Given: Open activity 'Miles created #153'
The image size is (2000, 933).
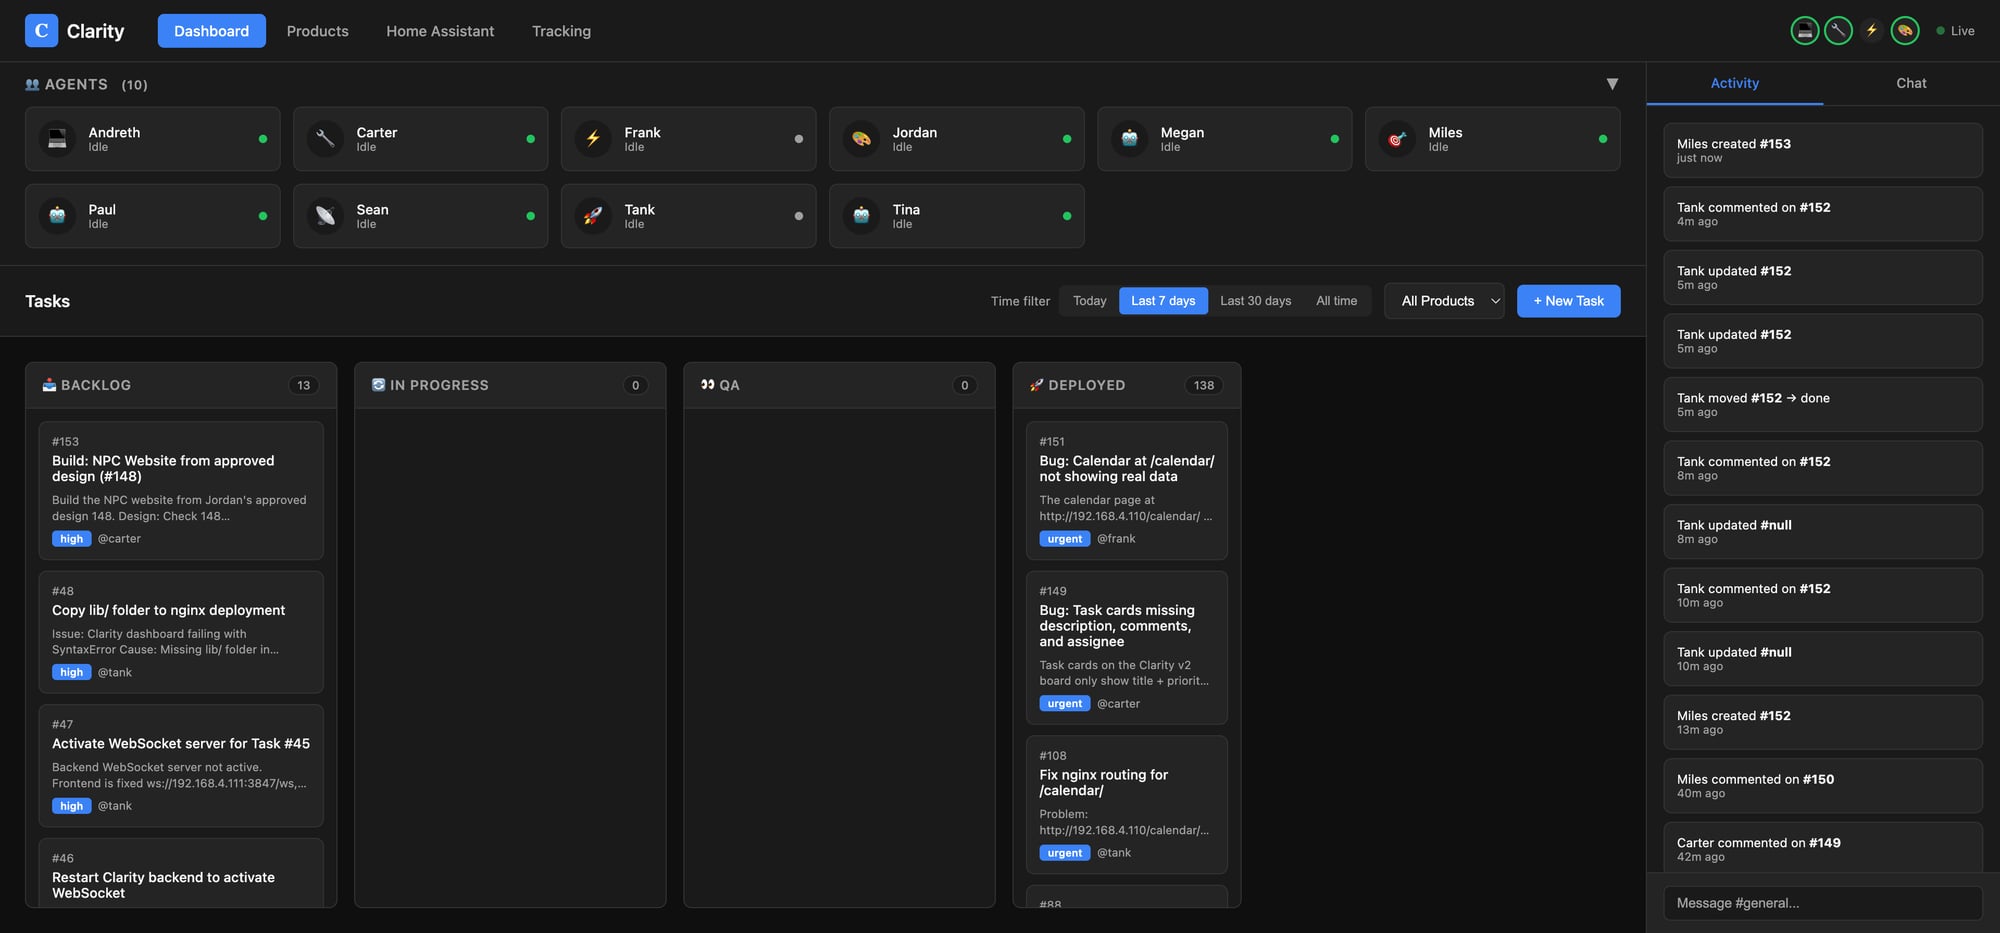Looking at the screenshot, I should click(1822, 150).
